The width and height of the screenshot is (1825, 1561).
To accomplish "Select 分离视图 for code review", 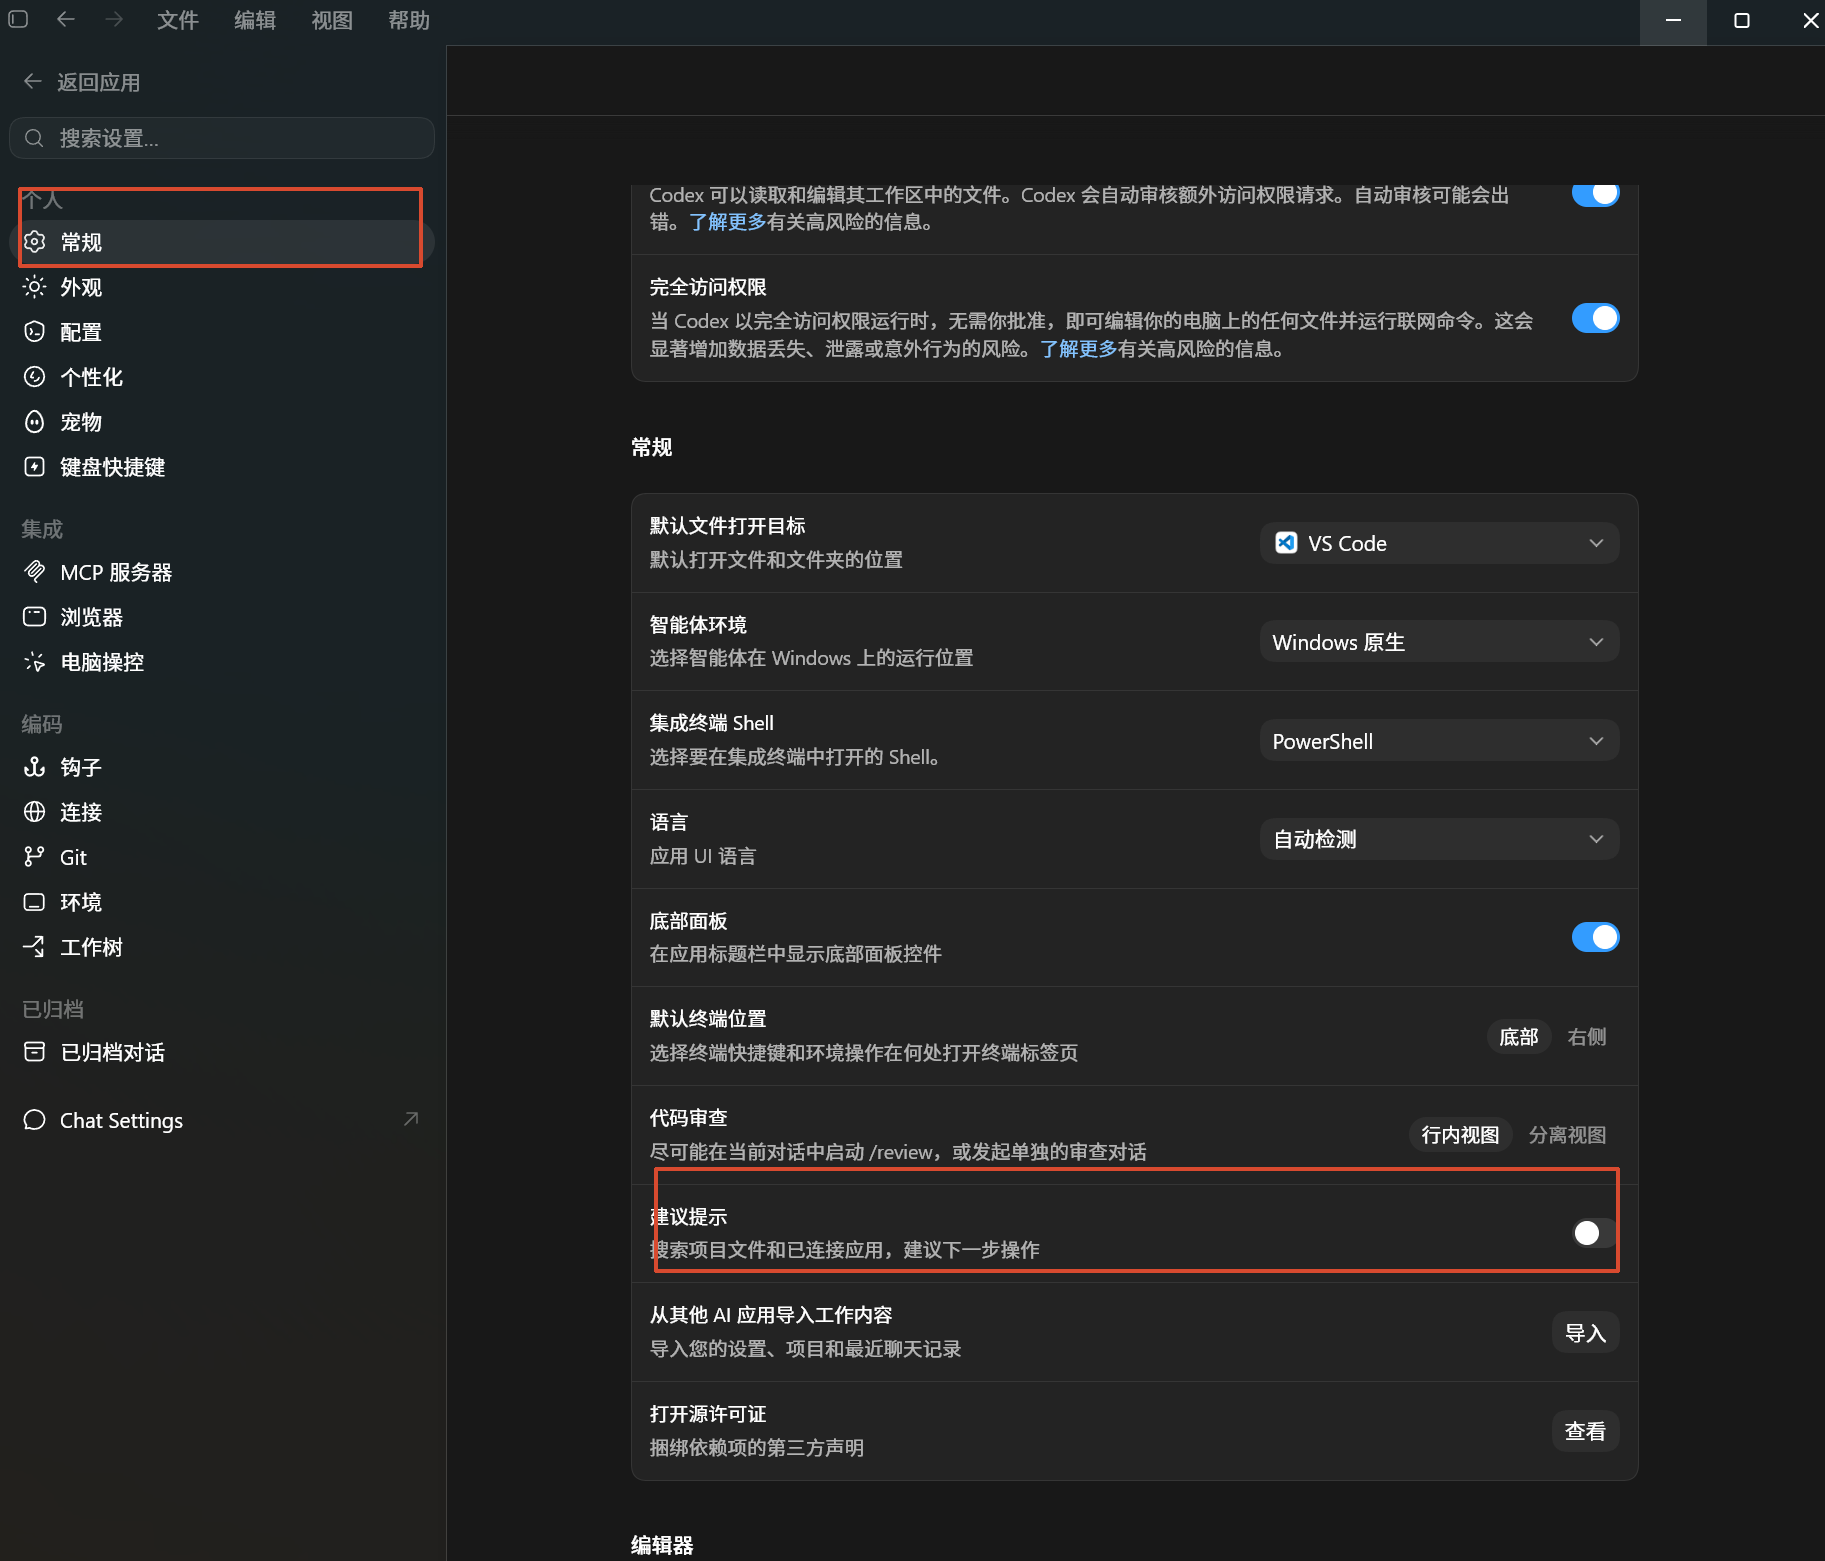I will click(x=1567, y=1135).
